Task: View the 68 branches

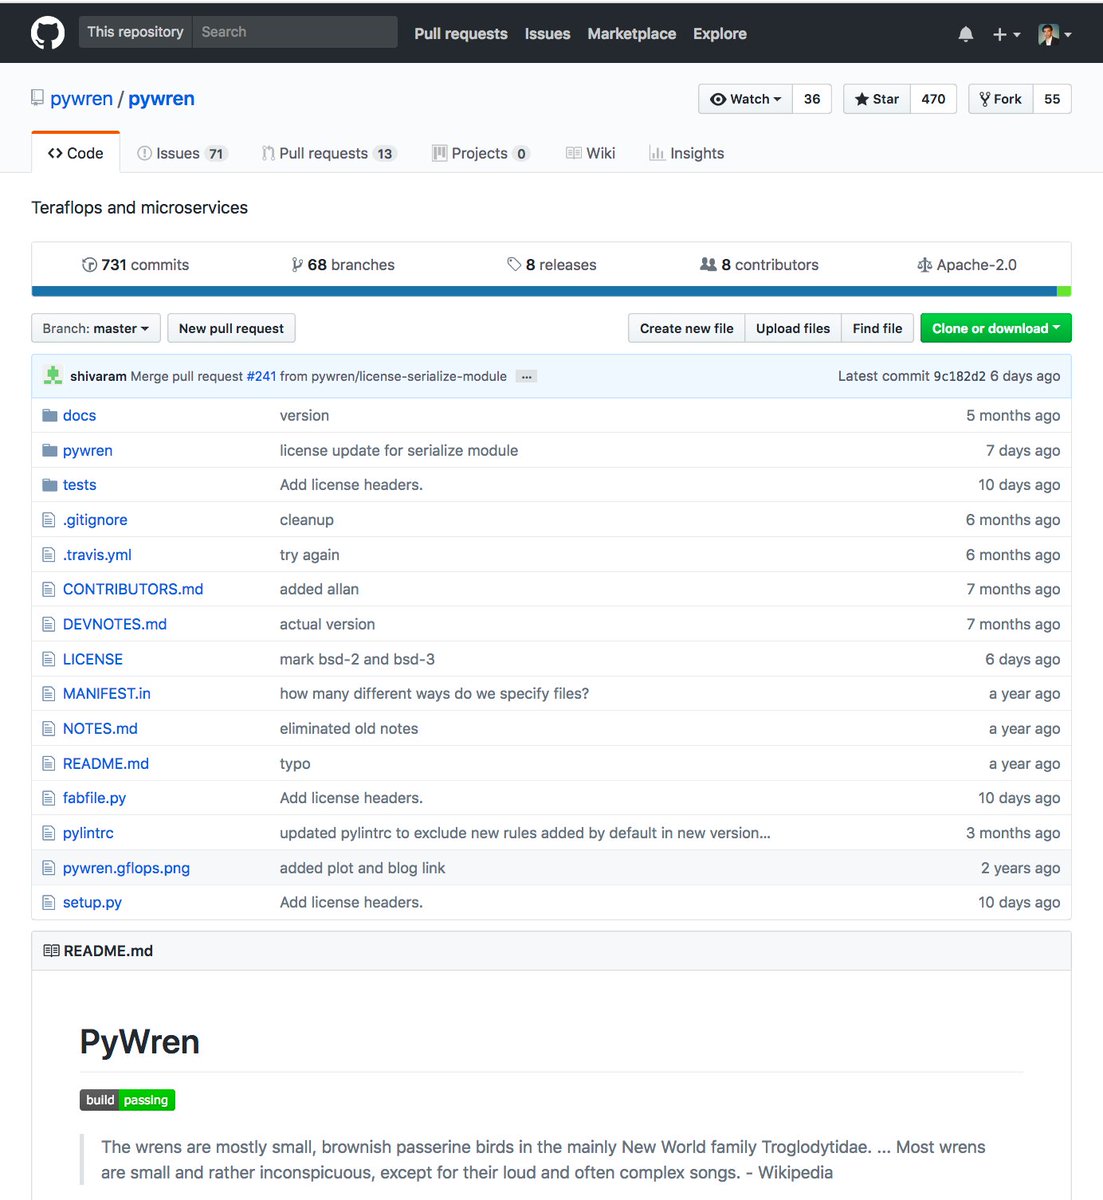Action: point(343,265)
